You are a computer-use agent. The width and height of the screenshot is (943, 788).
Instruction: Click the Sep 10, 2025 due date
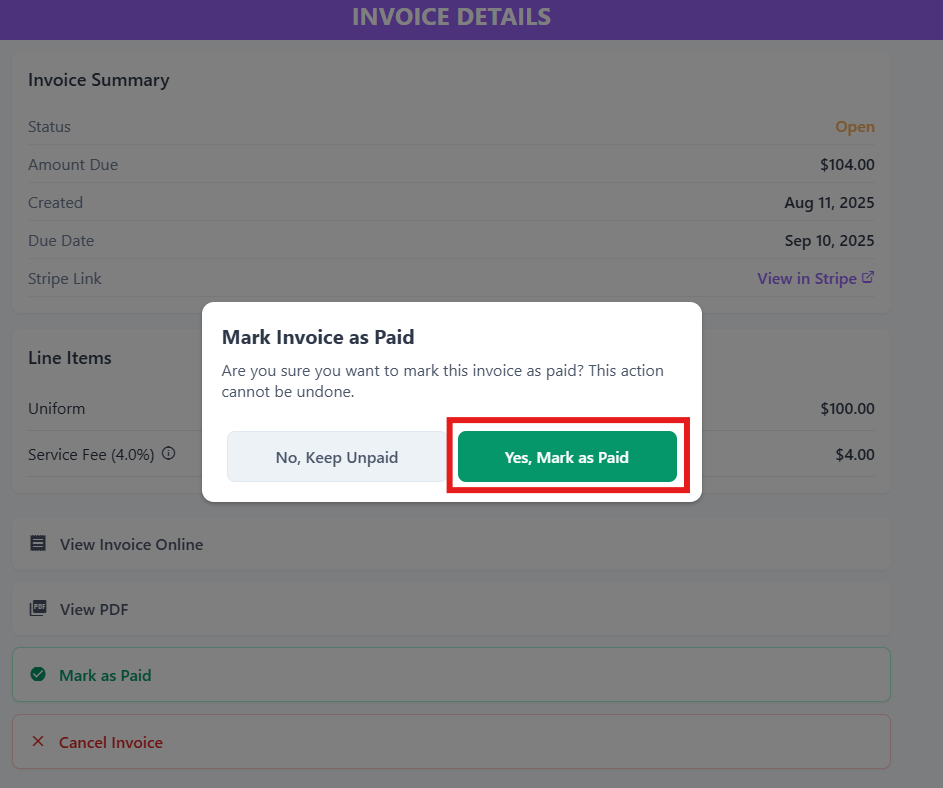(x=829, y=241)
